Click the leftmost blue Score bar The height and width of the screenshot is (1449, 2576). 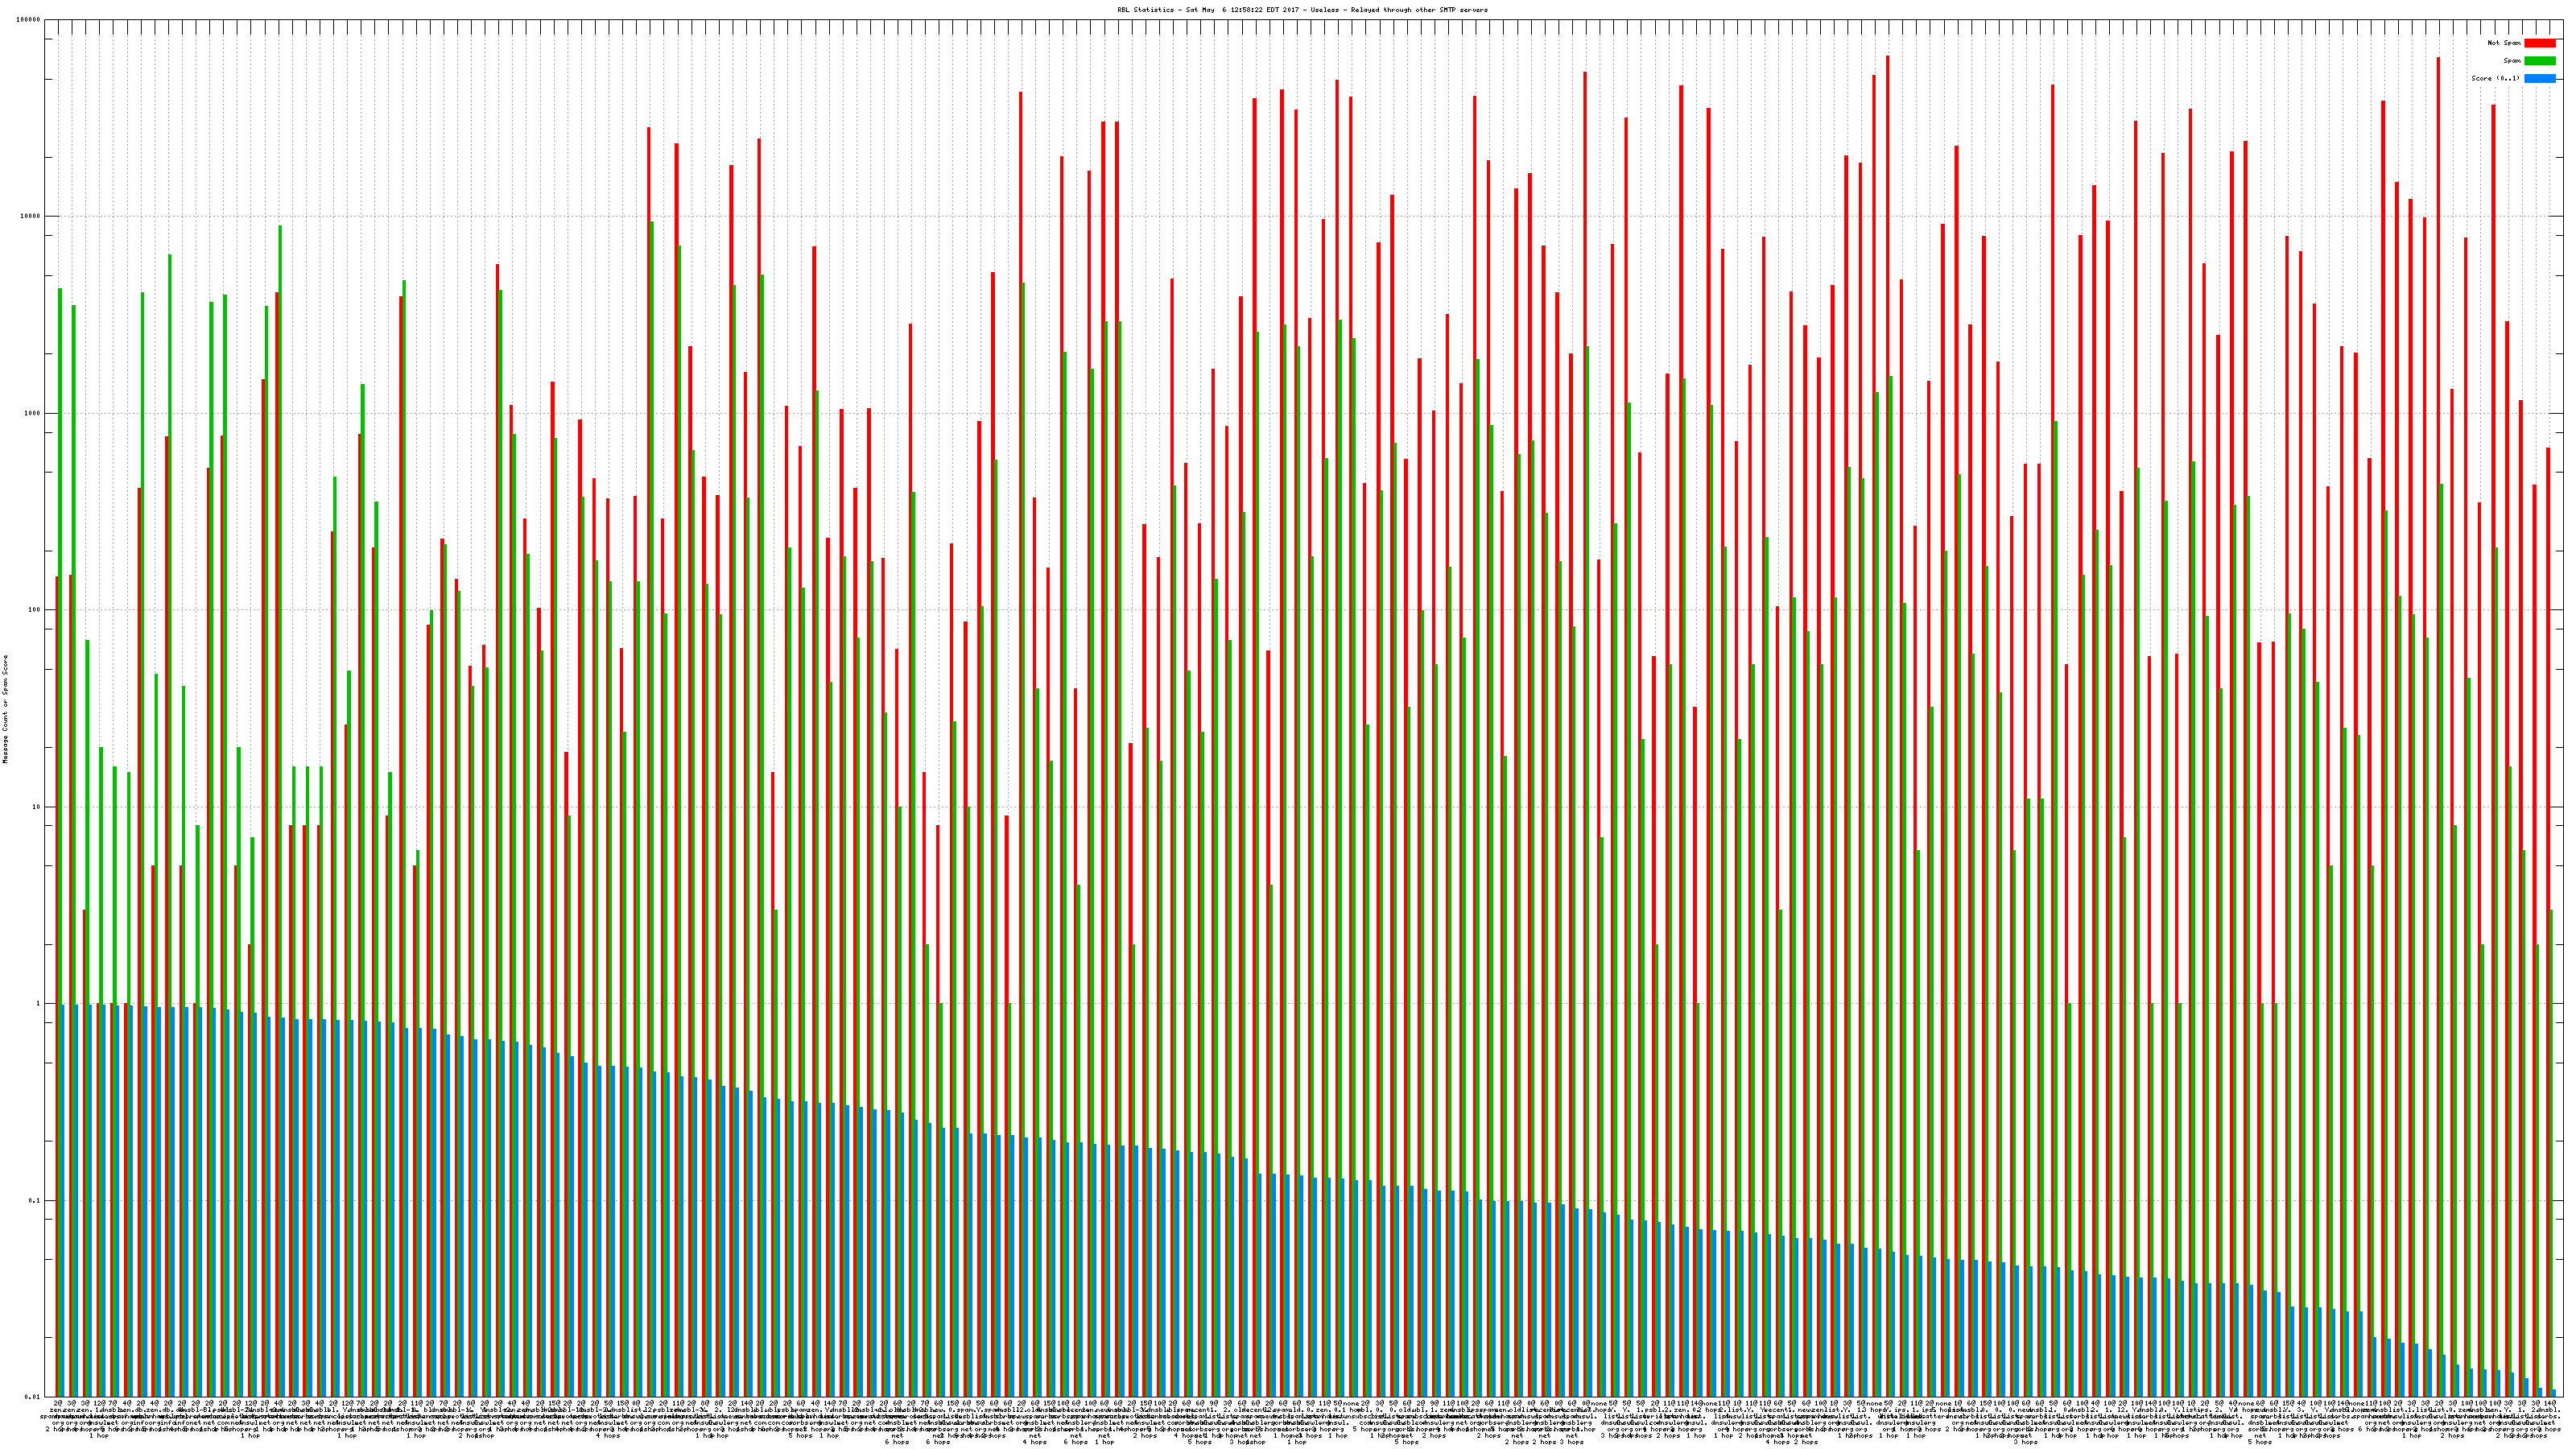coord(63,1200)
